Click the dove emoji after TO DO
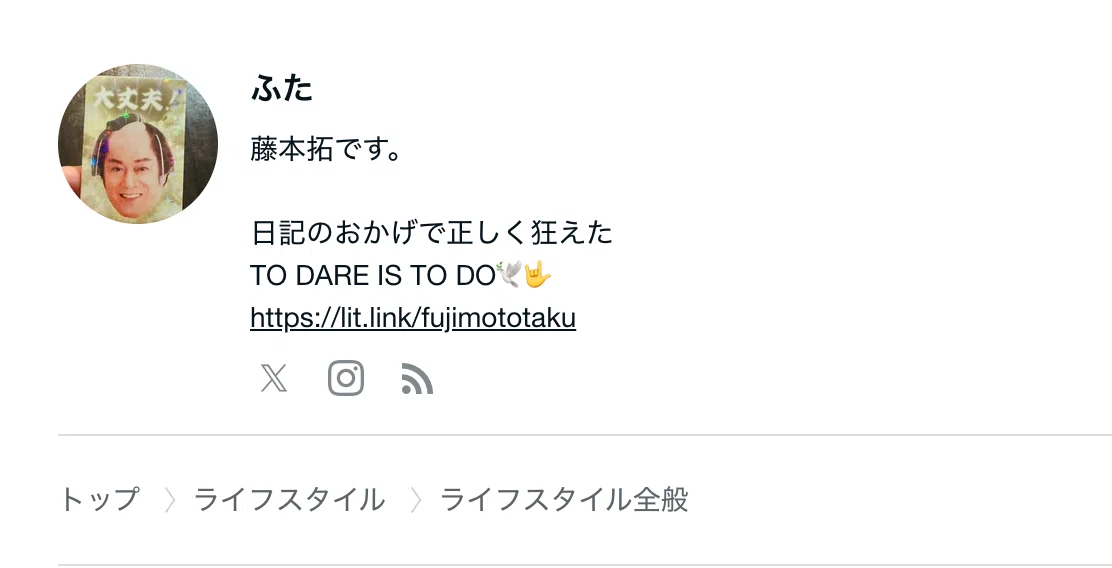The image size is (1112, 568). [x=509, y=274]
